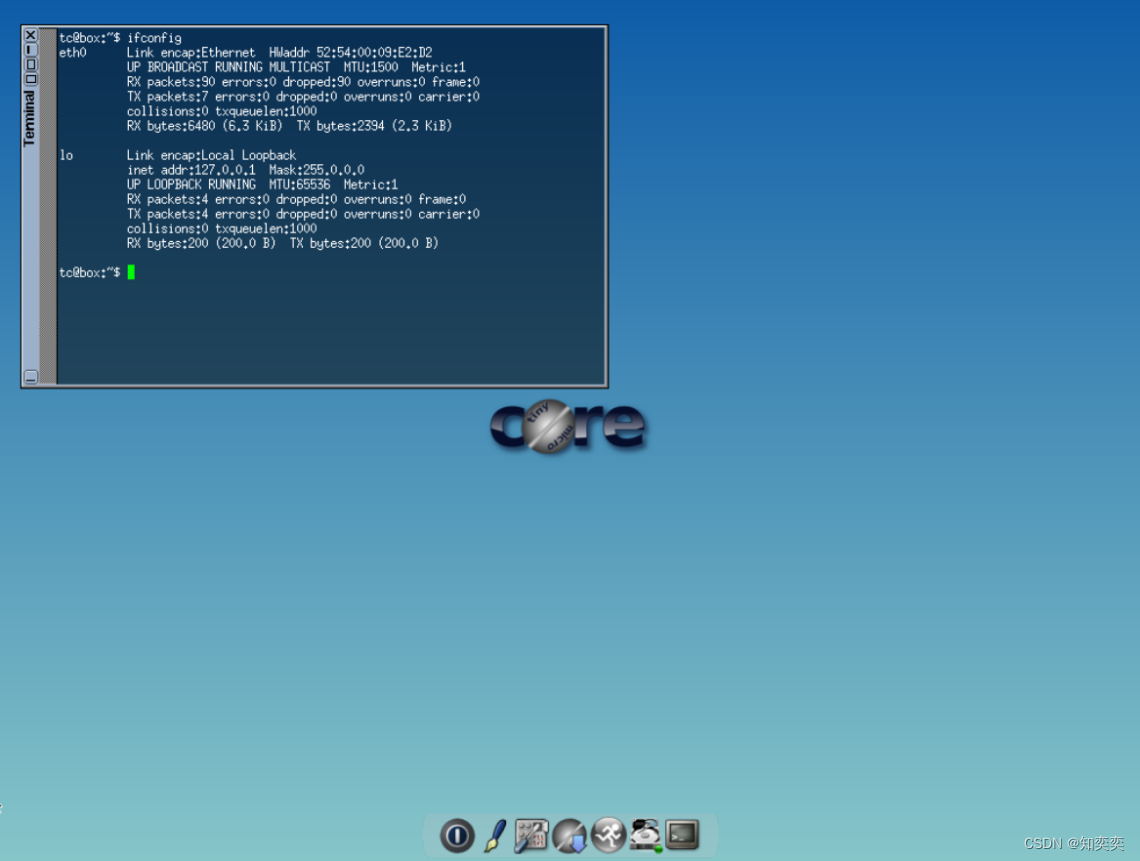Screen dimensions: 1140x861
Task: Open the Apps download browser icon
Action: pyautogui.click(x=568, y=836)
